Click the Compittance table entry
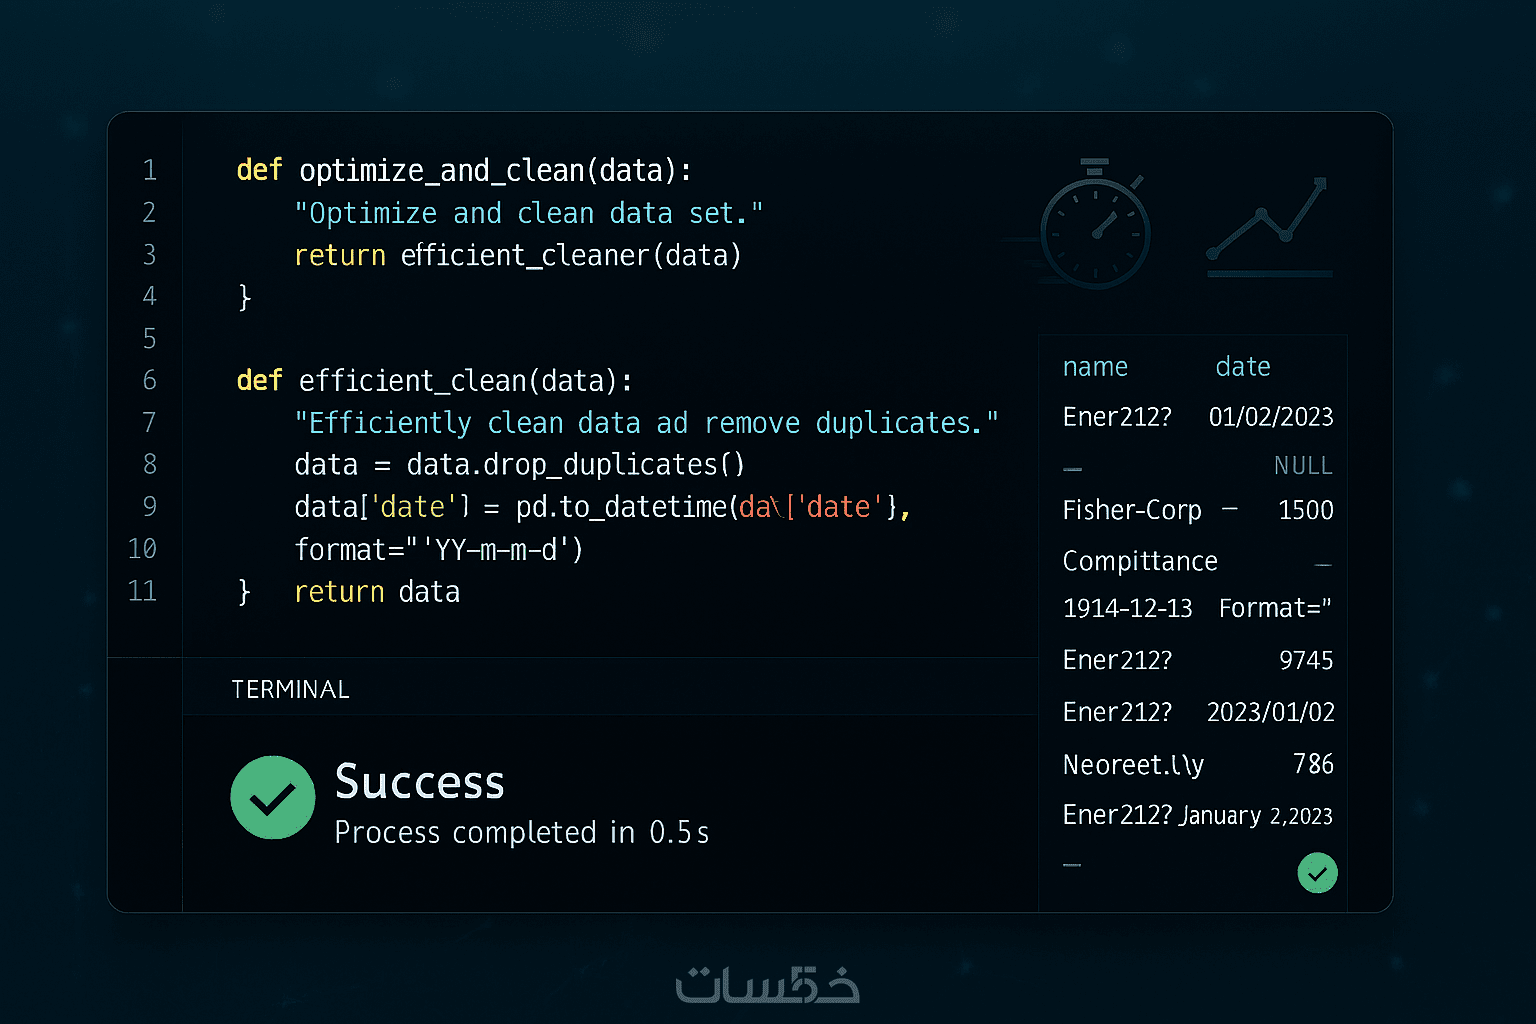The width and height of the screenshot is (1536, 1024). [x=1140, y=561]
